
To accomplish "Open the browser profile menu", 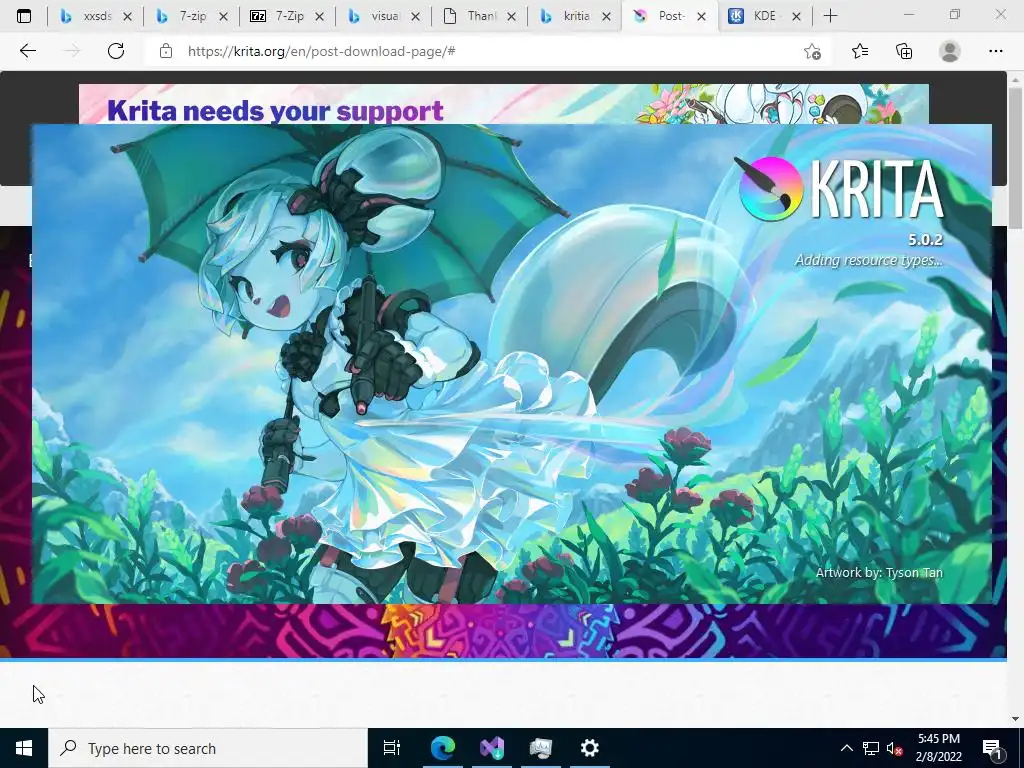I will click(x=950, y=51).
